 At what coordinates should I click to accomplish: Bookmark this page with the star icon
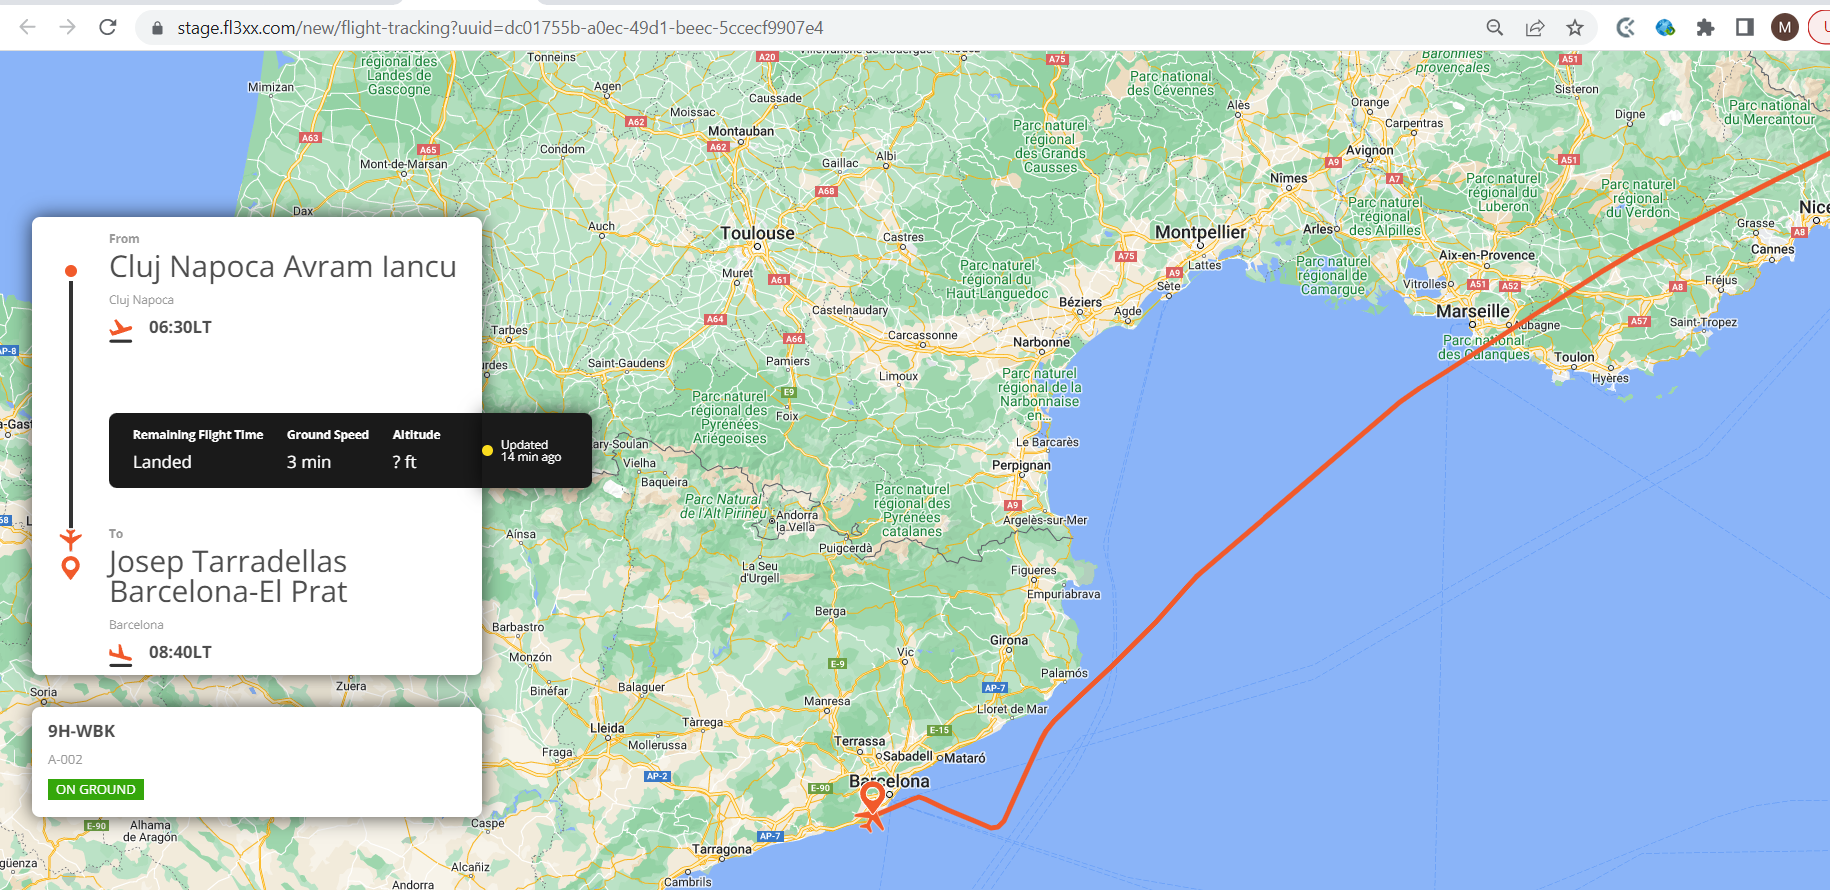(x=1575, y=28)
